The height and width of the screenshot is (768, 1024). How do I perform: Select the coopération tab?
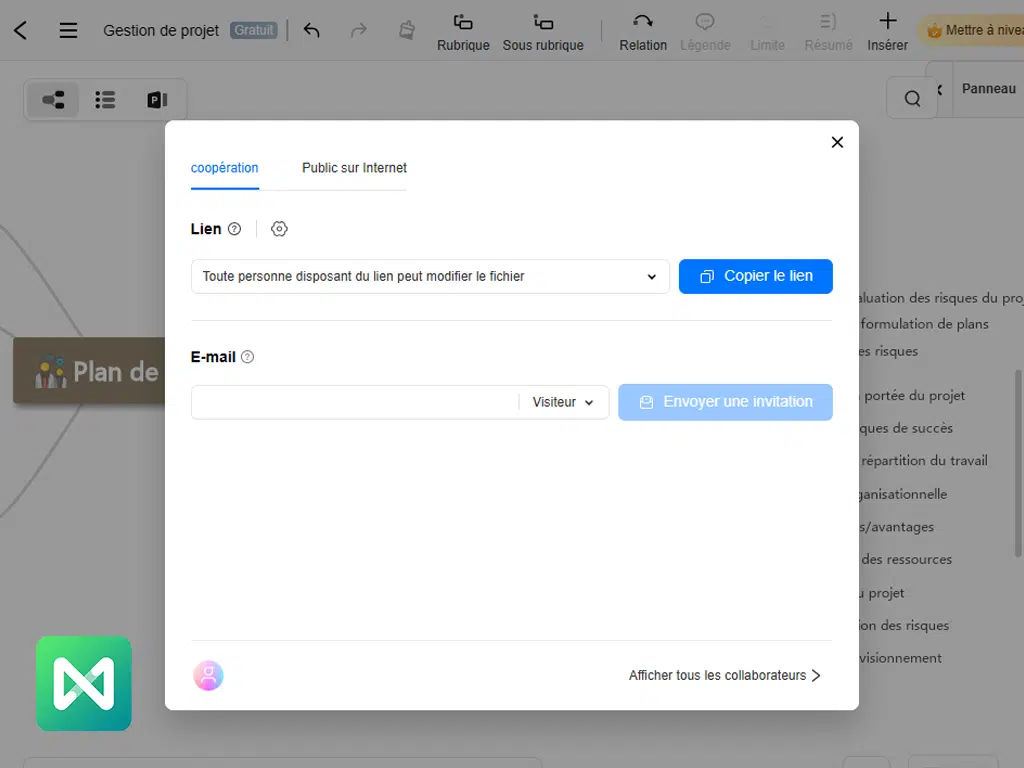[x=224, y=168]
